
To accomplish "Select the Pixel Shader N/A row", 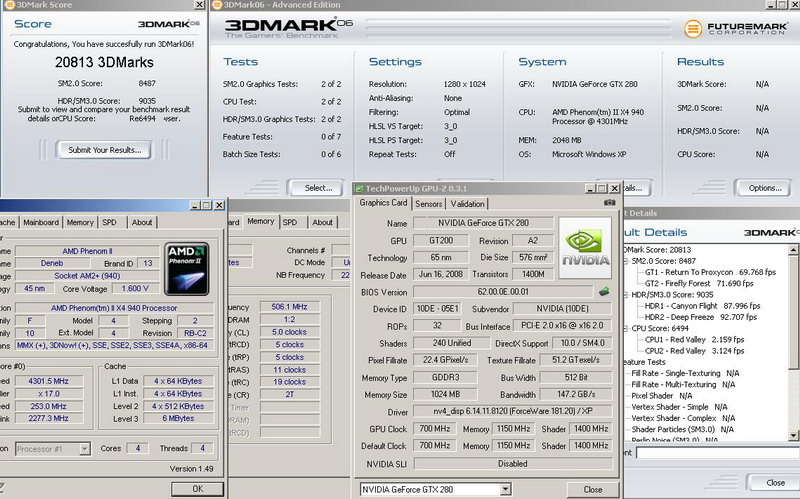I will coord(661,396).
